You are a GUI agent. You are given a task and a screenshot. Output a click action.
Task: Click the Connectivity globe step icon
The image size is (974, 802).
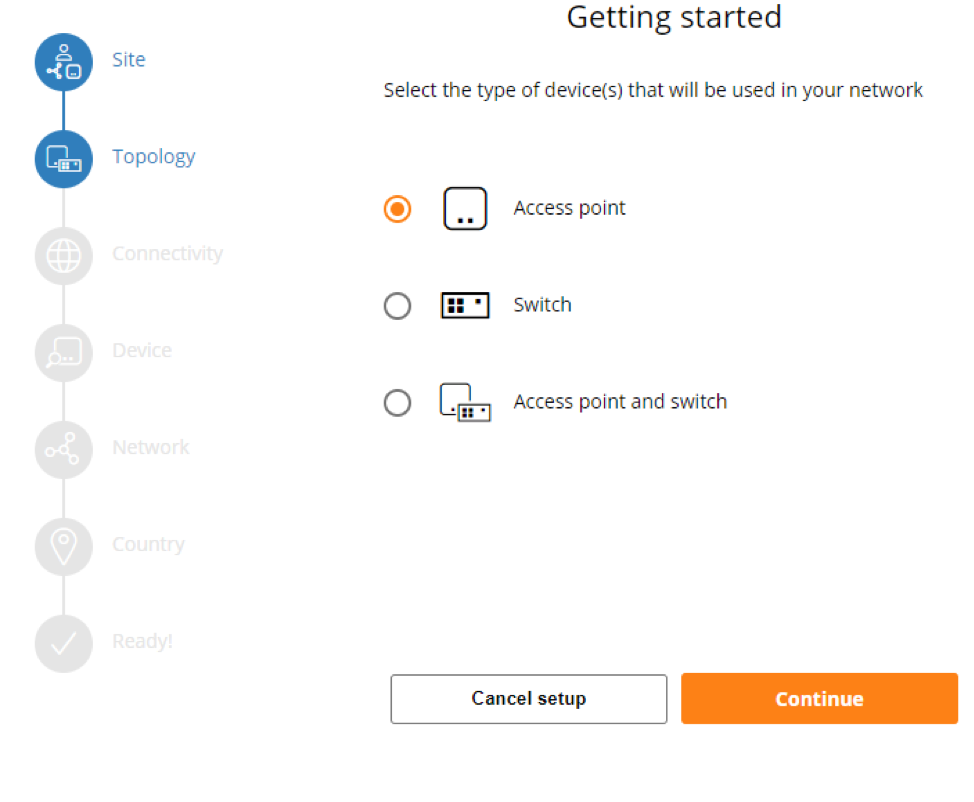[x=64, y=256]
